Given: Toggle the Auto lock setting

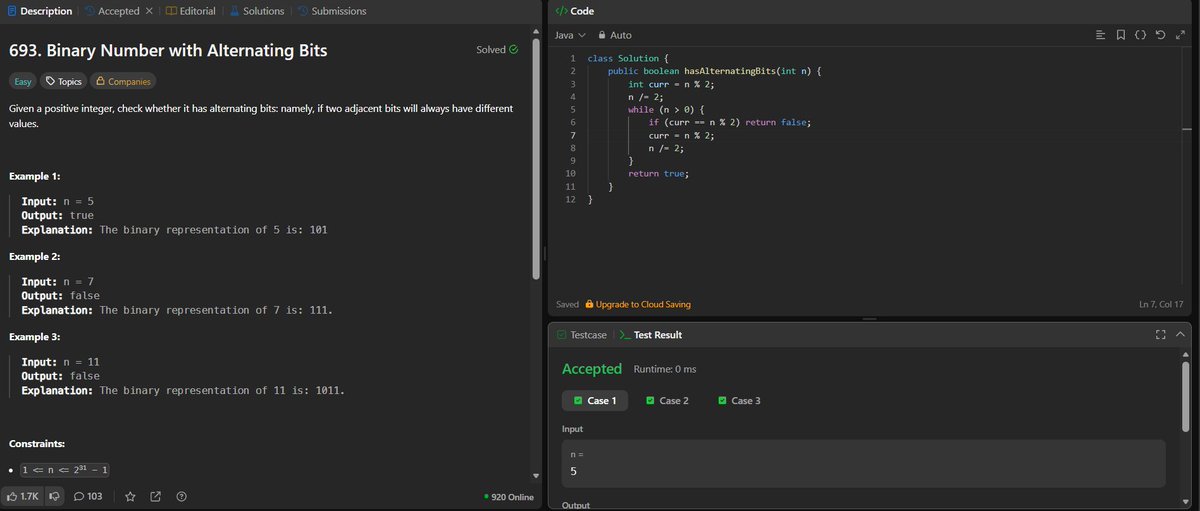Looking at the screenshot, I should (614, 35).
